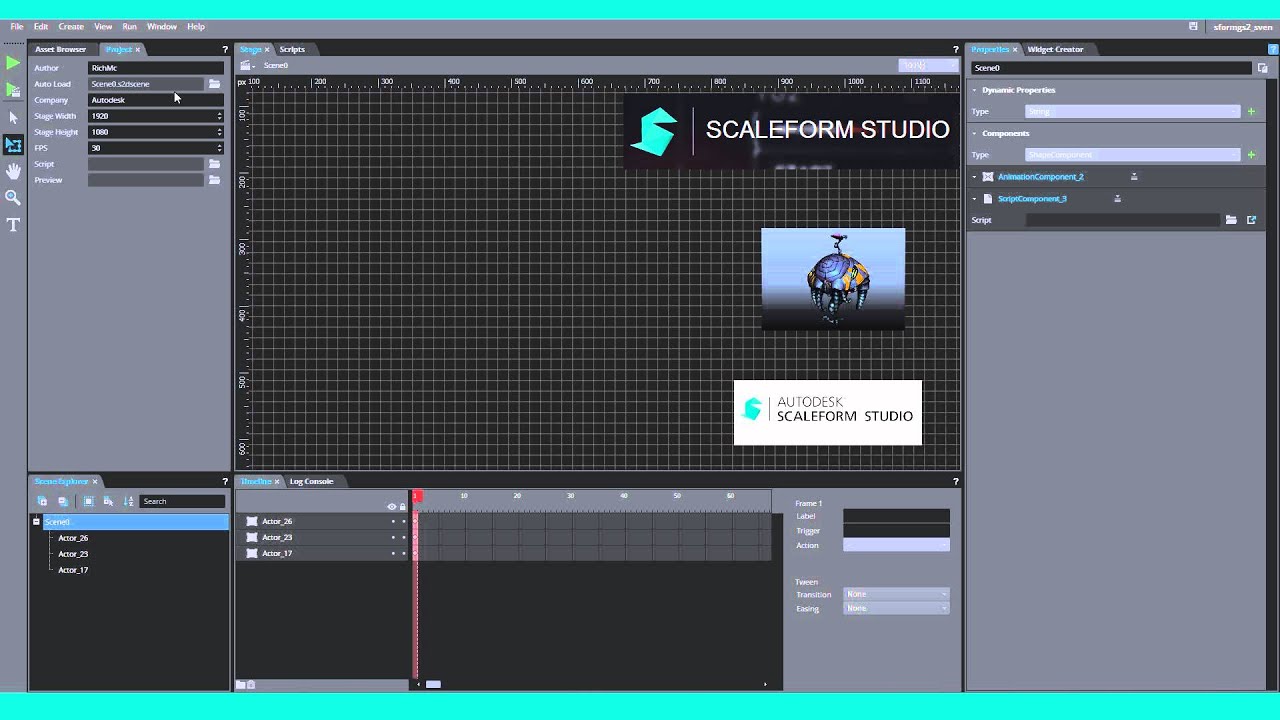Toggle lock dot for Actor_23 timeline layer
1280x720 pixels.
pos(404,538)
